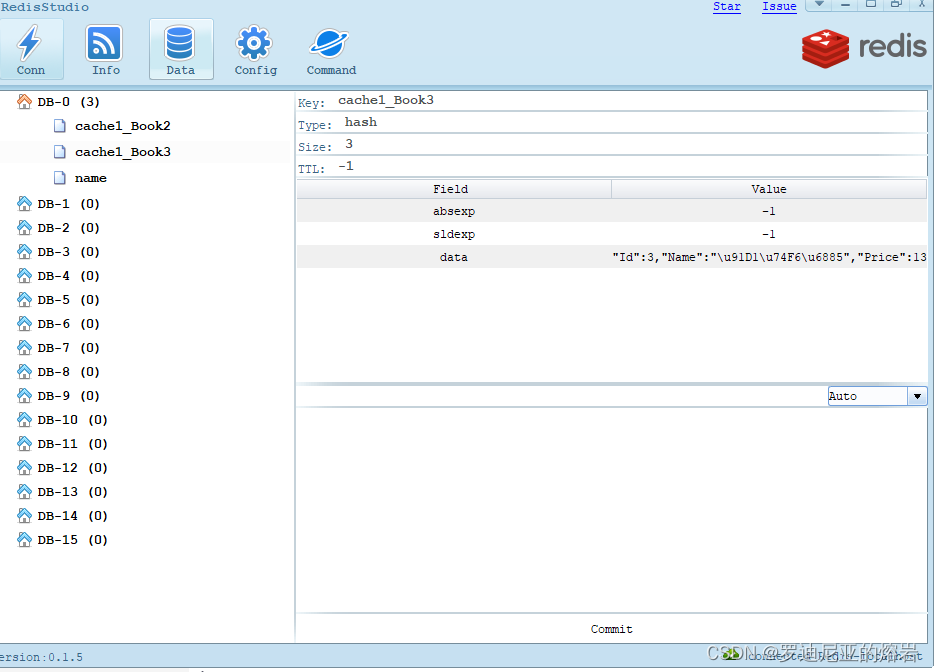The width and height of the screenshot is (934, 672).
Task: Click the DB-10 house icon
Action: click(24, 419)
